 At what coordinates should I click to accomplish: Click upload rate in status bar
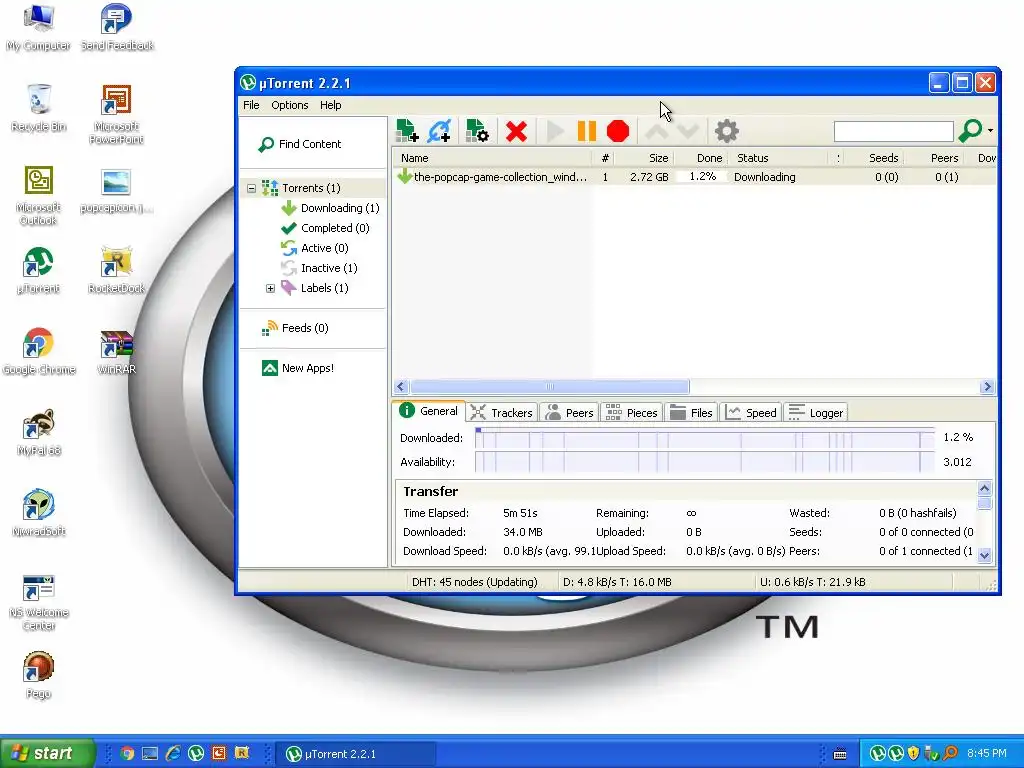point(812,582)
